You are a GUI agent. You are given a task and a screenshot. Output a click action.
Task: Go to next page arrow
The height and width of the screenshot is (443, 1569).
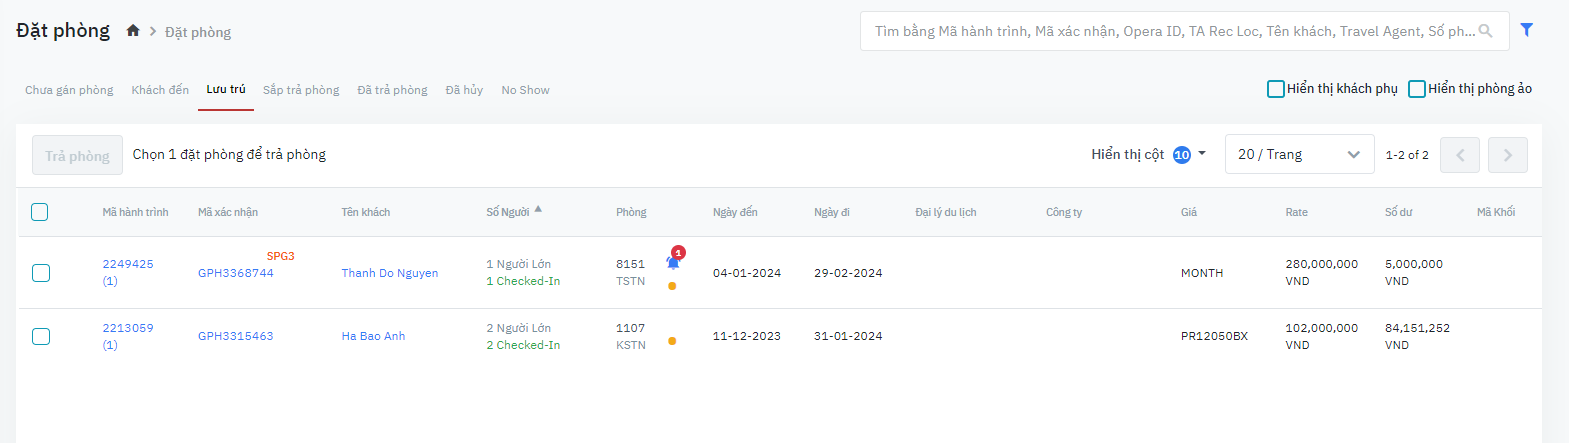click(x=1507, y=155)
